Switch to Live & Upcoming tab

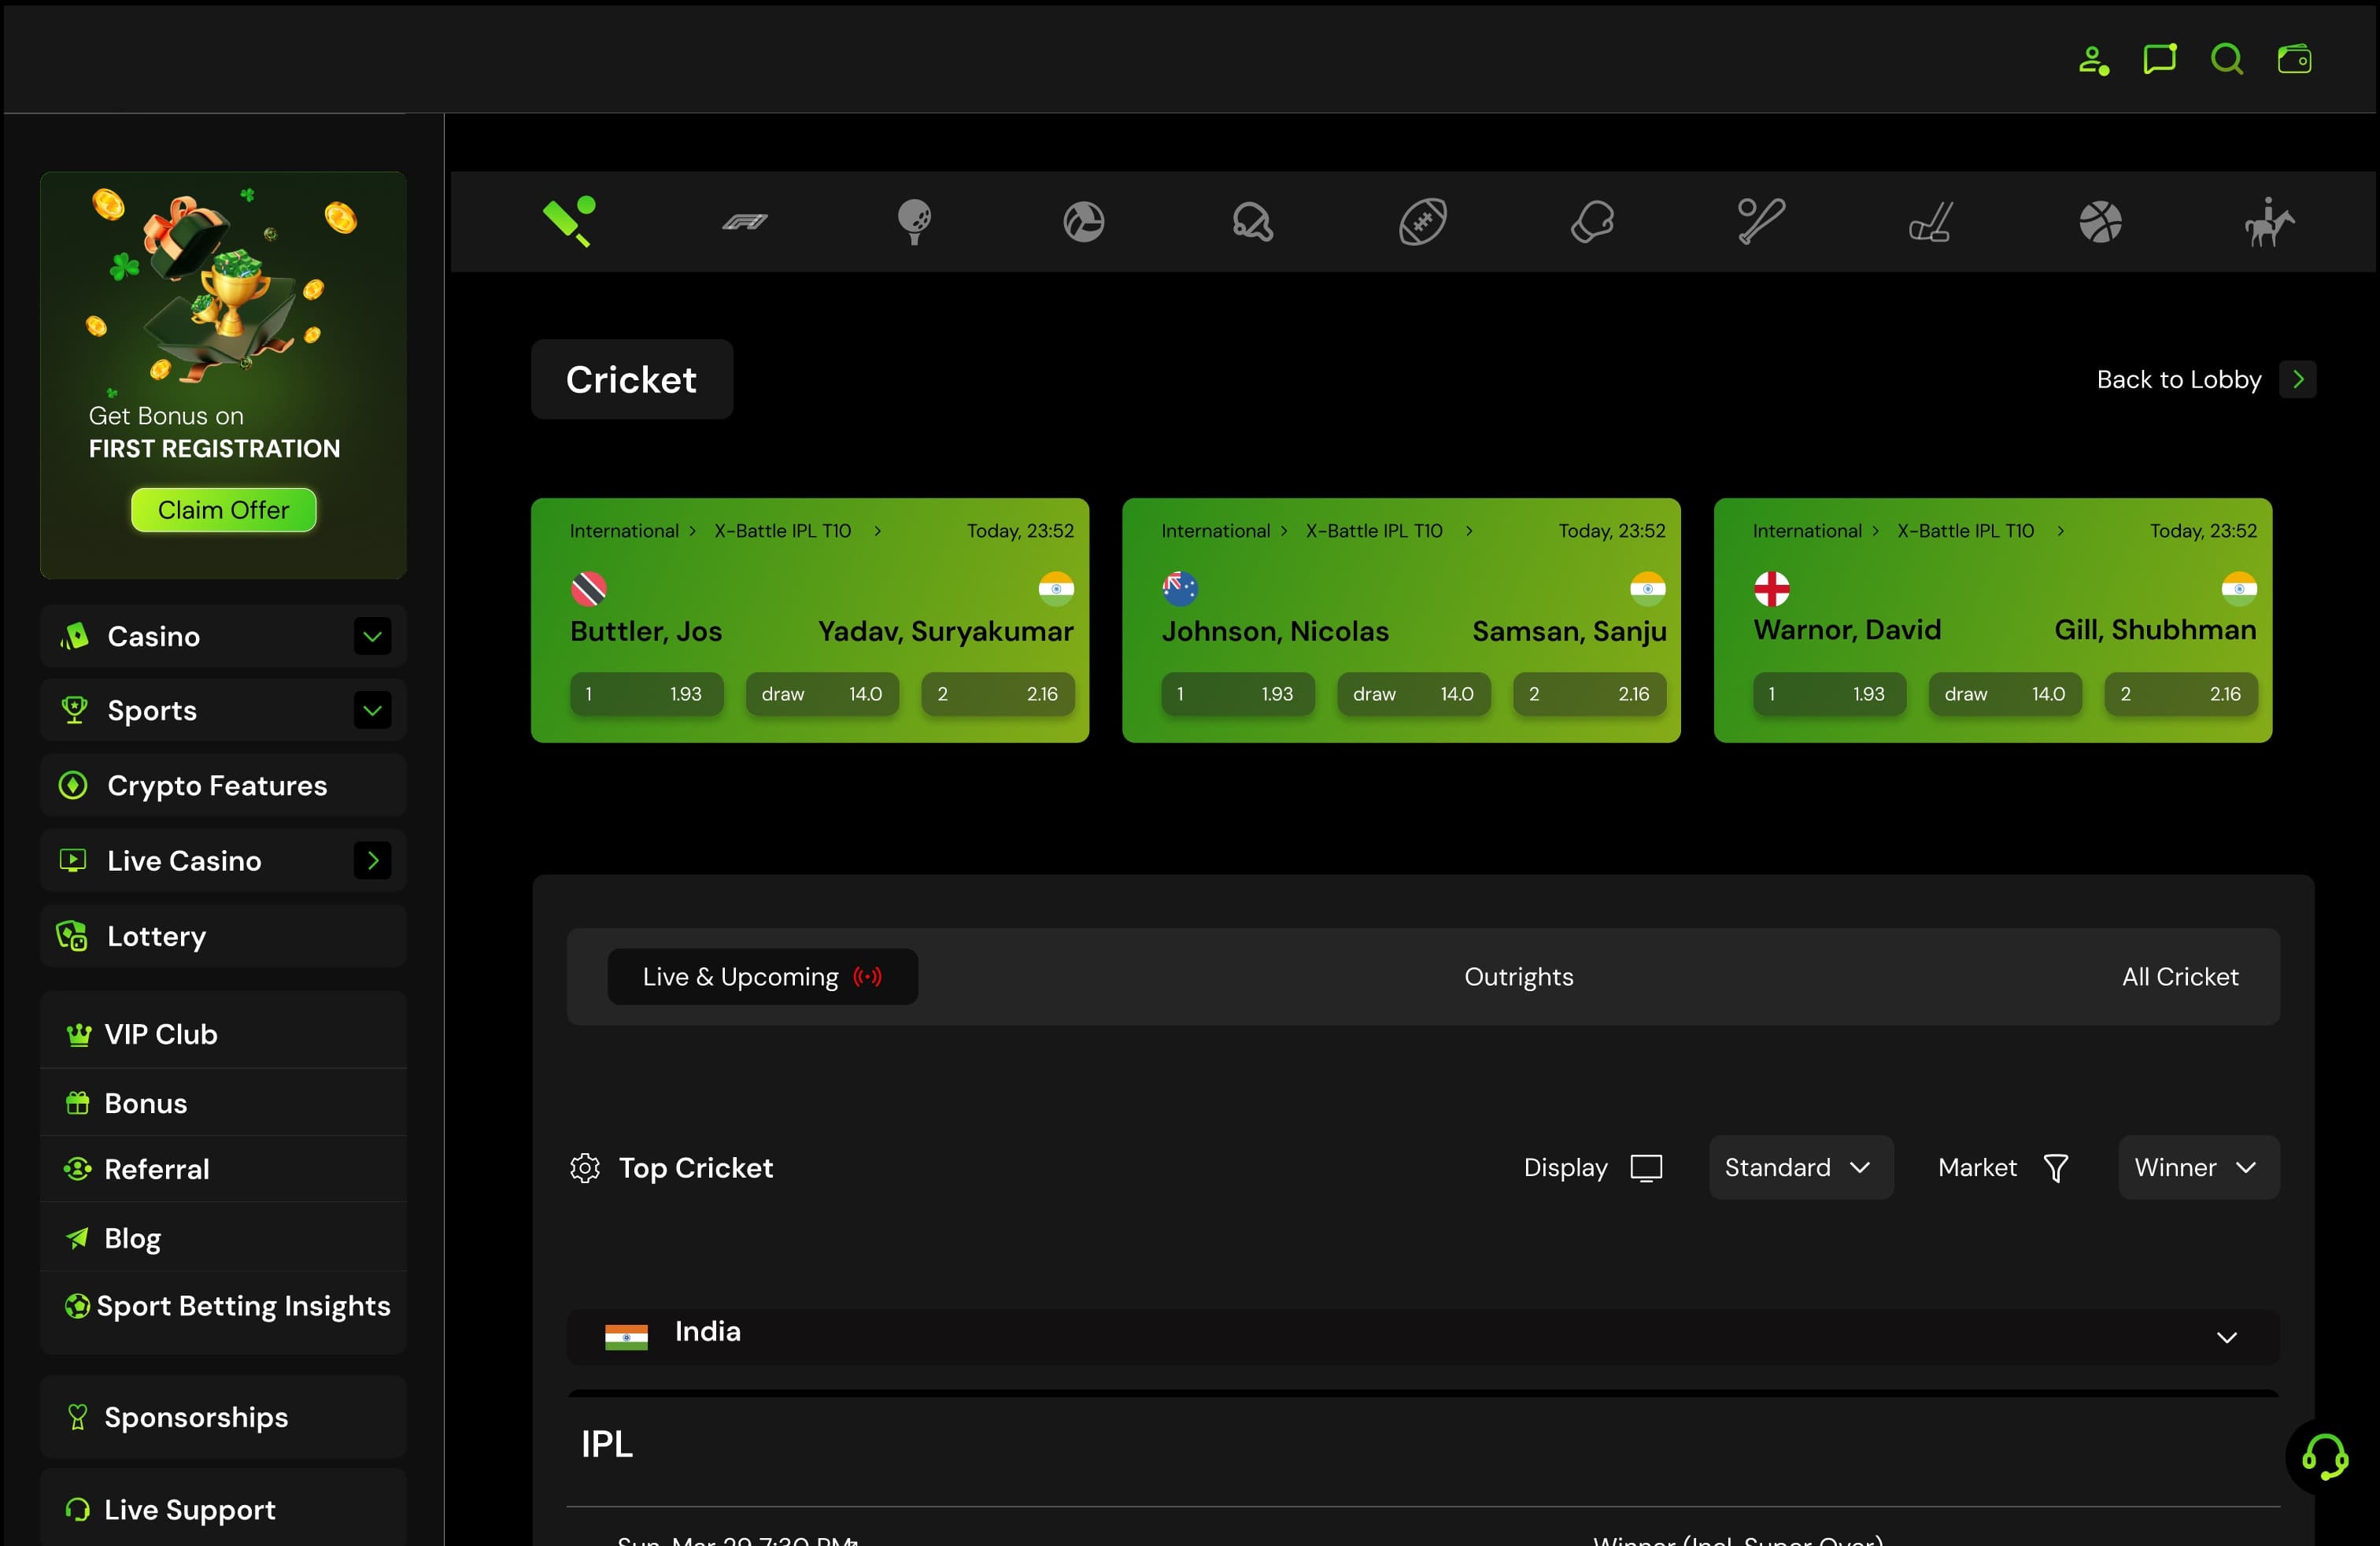pos(762,976)
